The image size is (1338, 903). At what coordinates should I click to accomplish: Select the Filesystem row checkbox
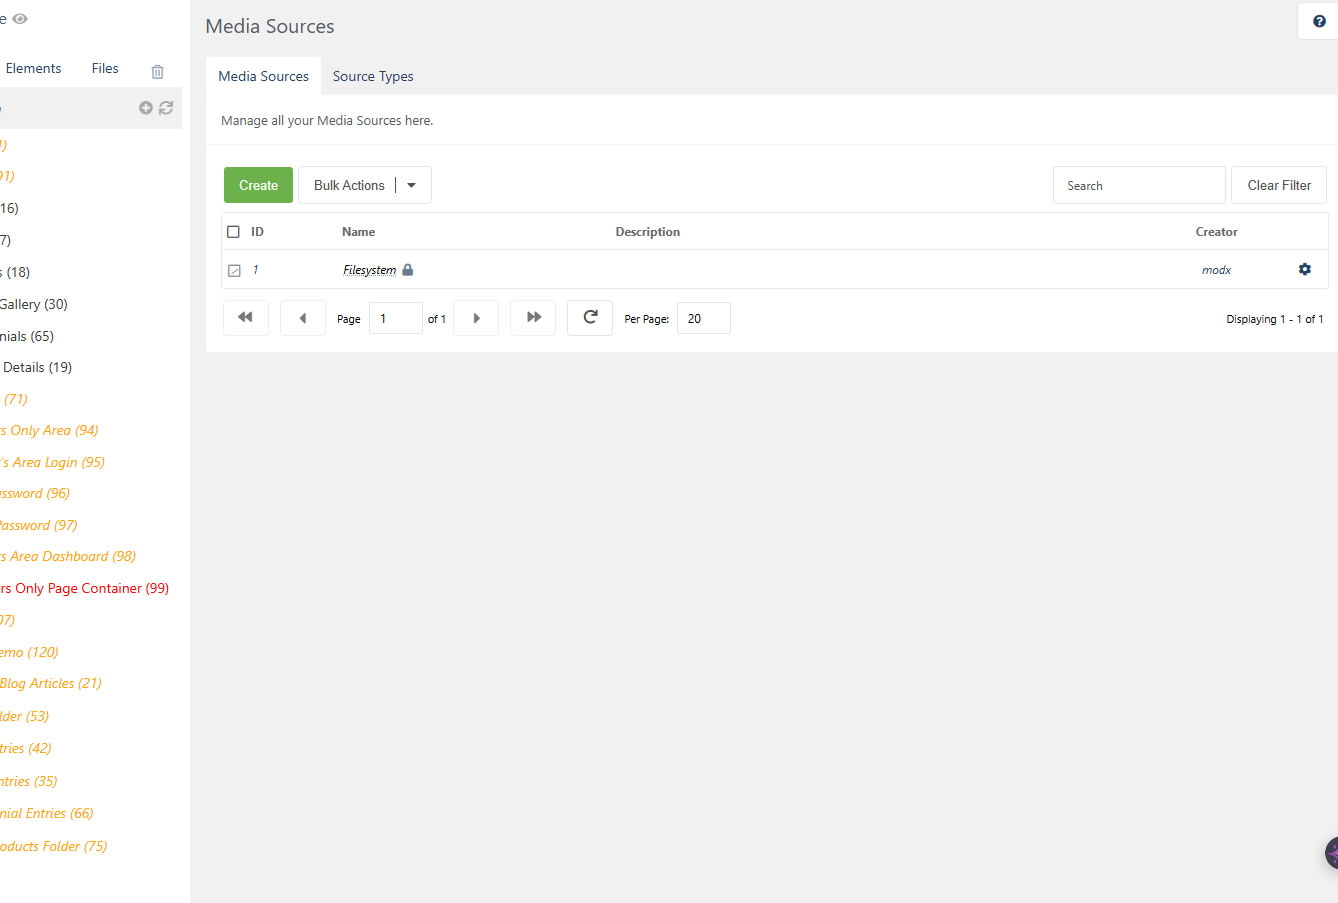tap(234, 270)
